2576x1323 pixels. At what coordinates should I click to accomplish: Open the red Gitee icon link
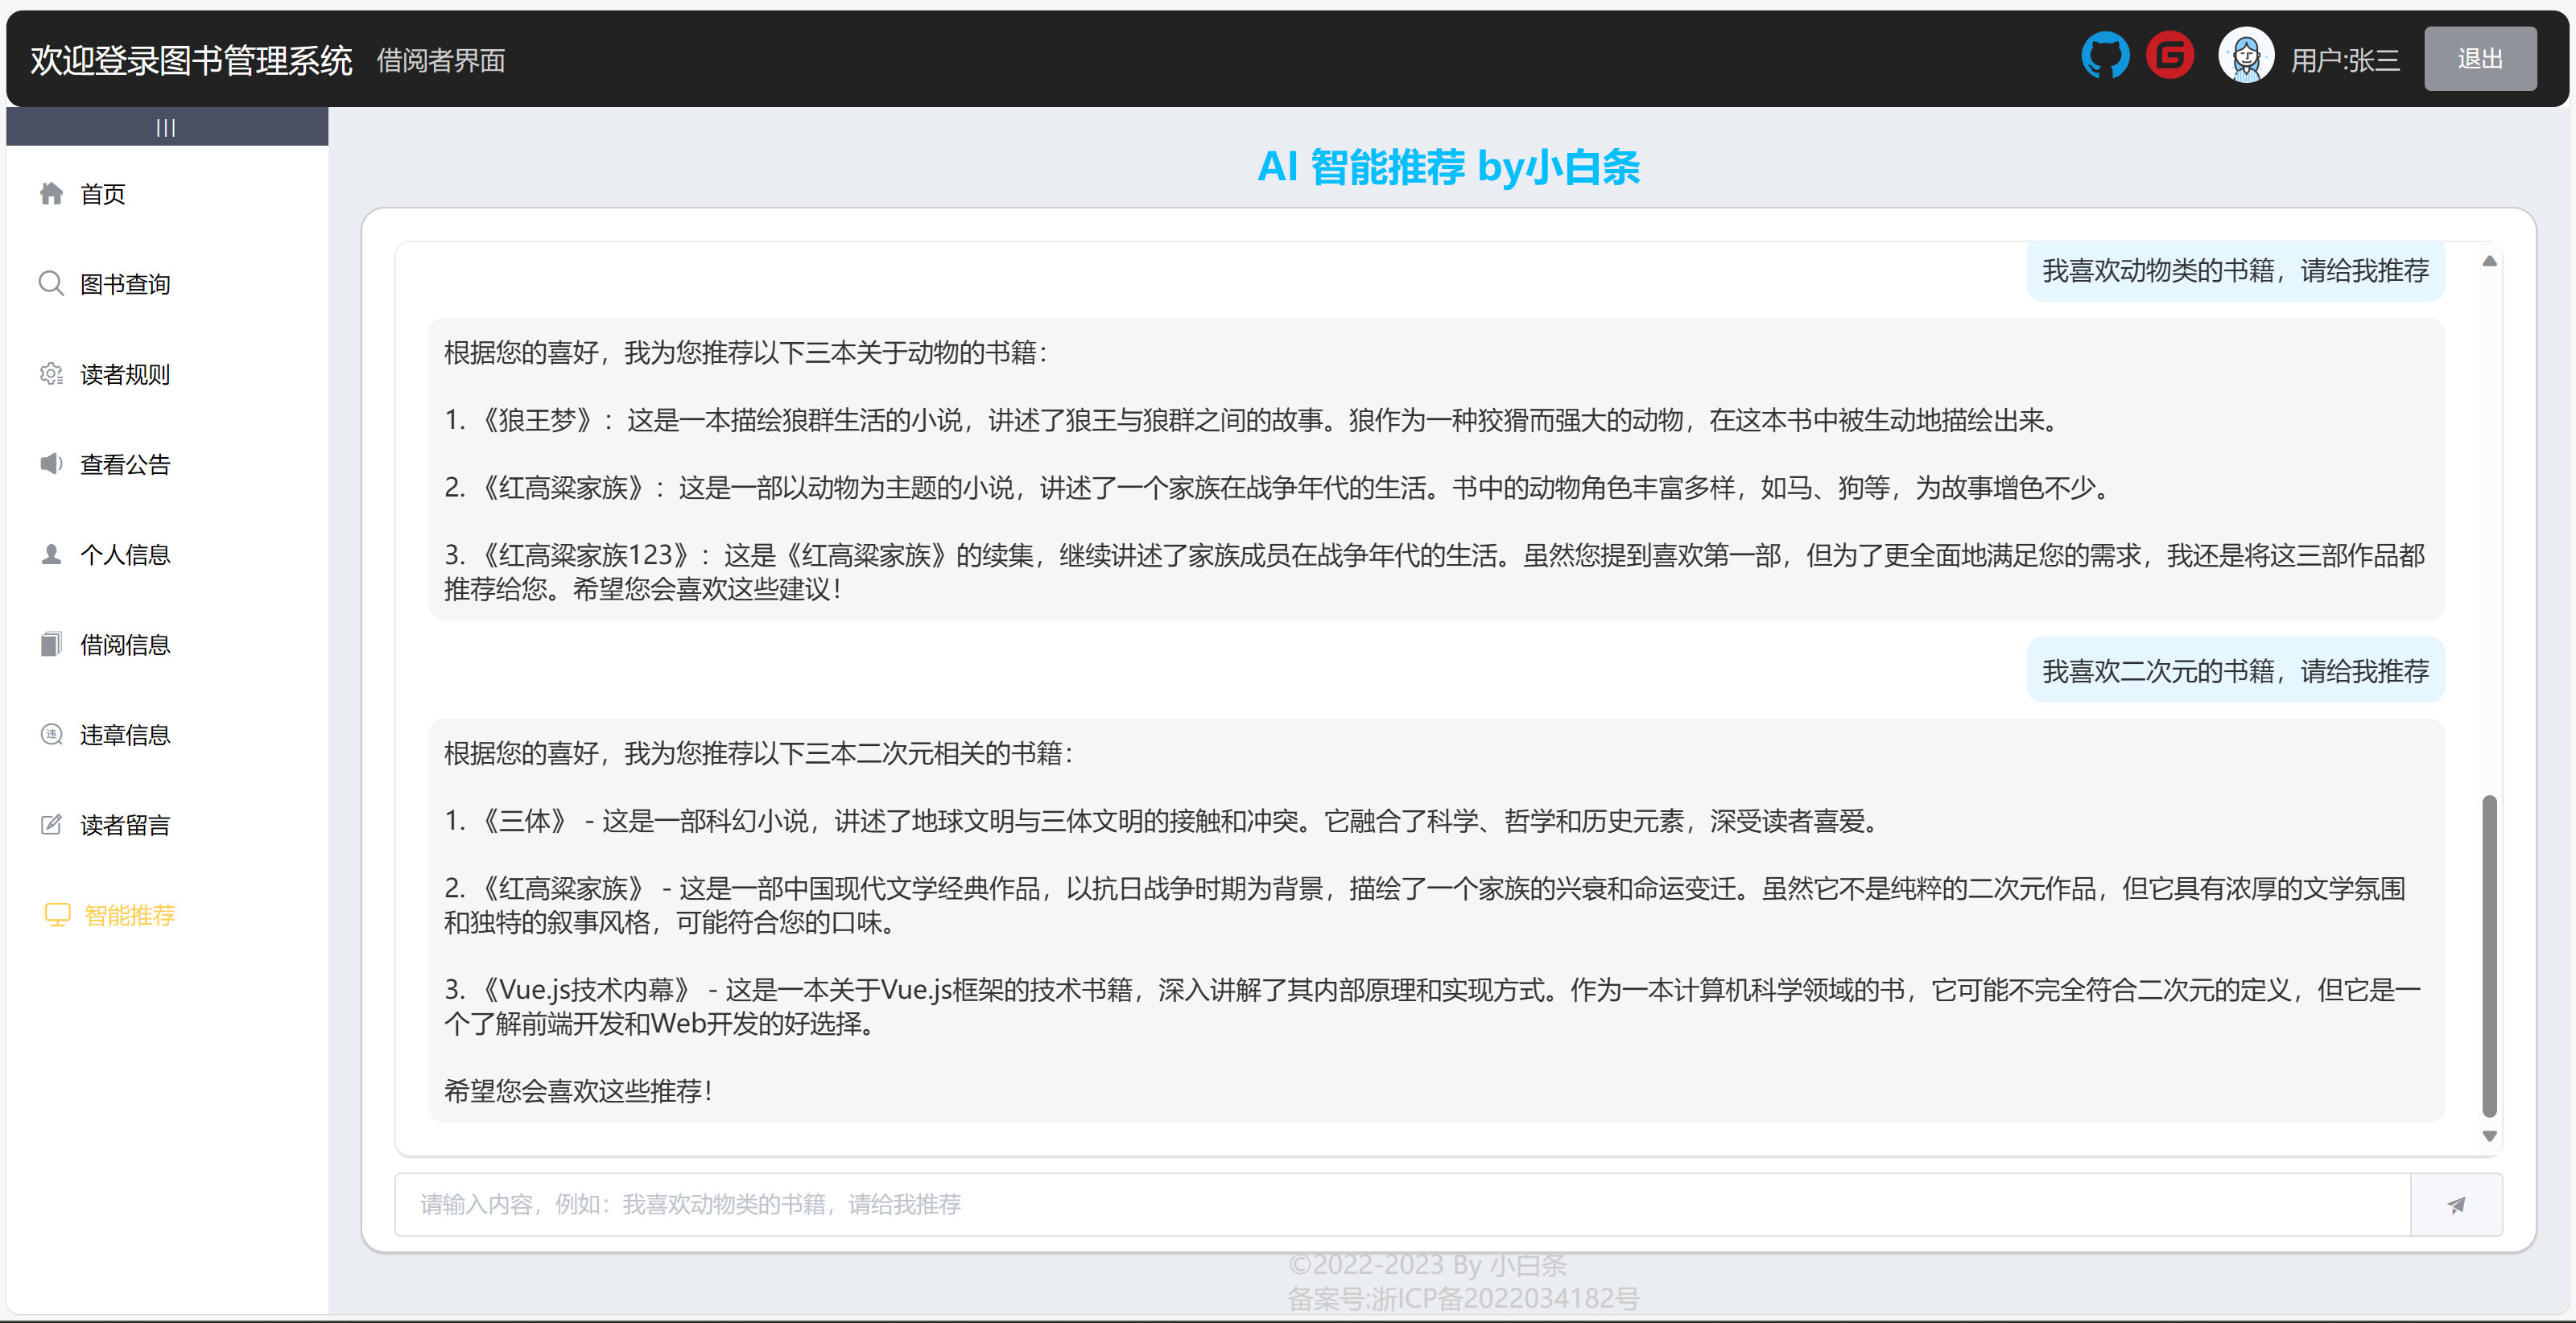click(x=2169, y=56)
